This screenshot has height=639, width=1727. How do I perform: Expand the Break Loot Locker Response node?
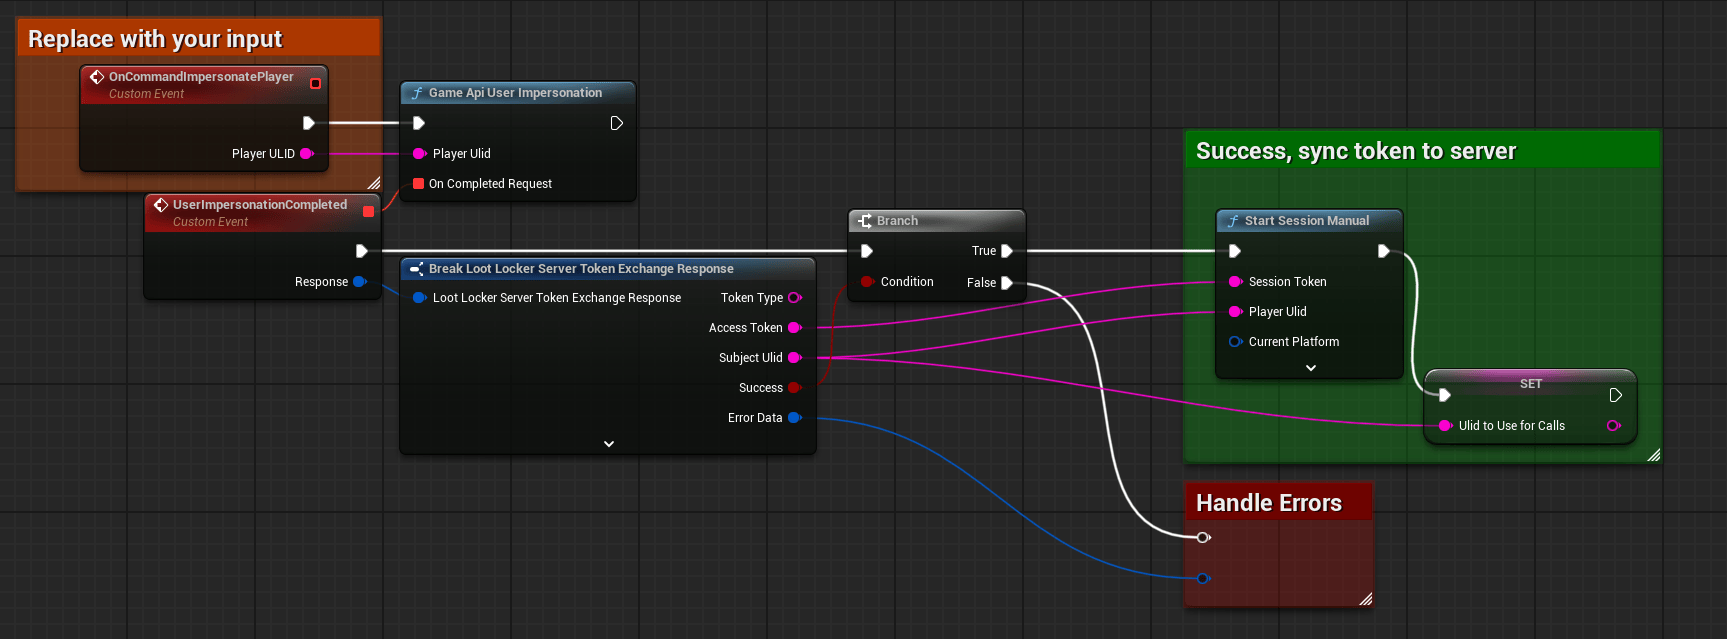coord(608,444)
